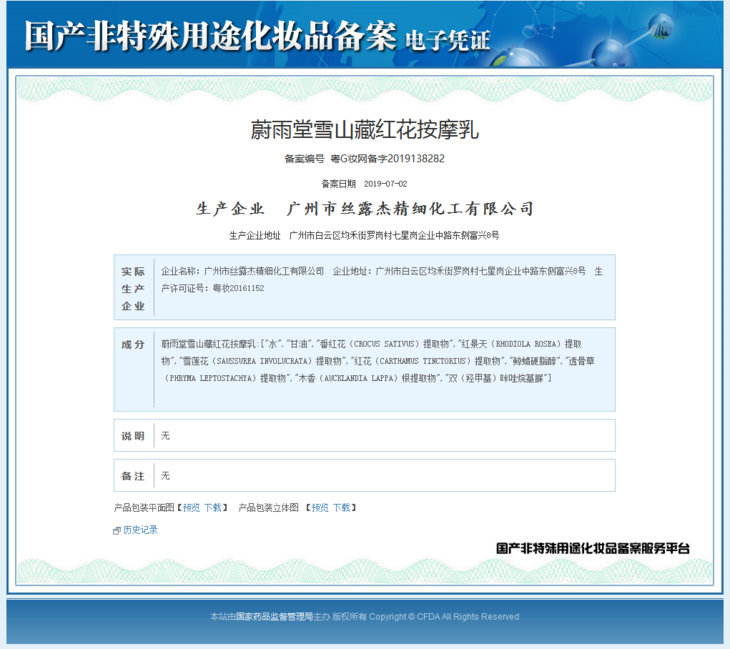The width and height of the screenshot is (730, 649).
Task: Click the 电子凭证 text in header banner
Action: tap(447, 40)
